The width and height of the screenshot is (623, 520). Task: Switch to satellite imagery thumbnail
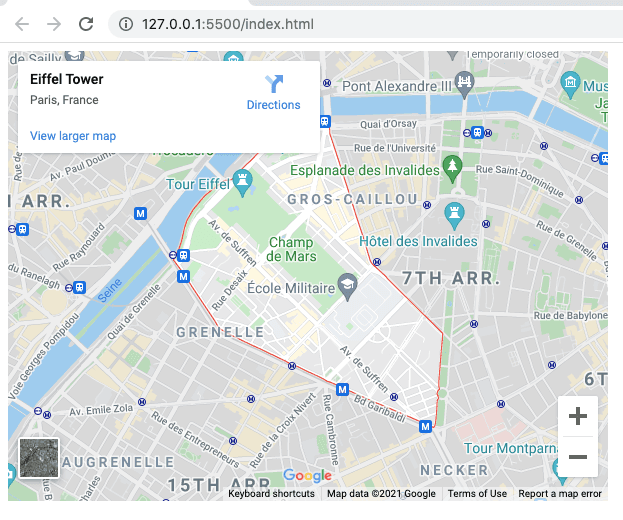39,458
